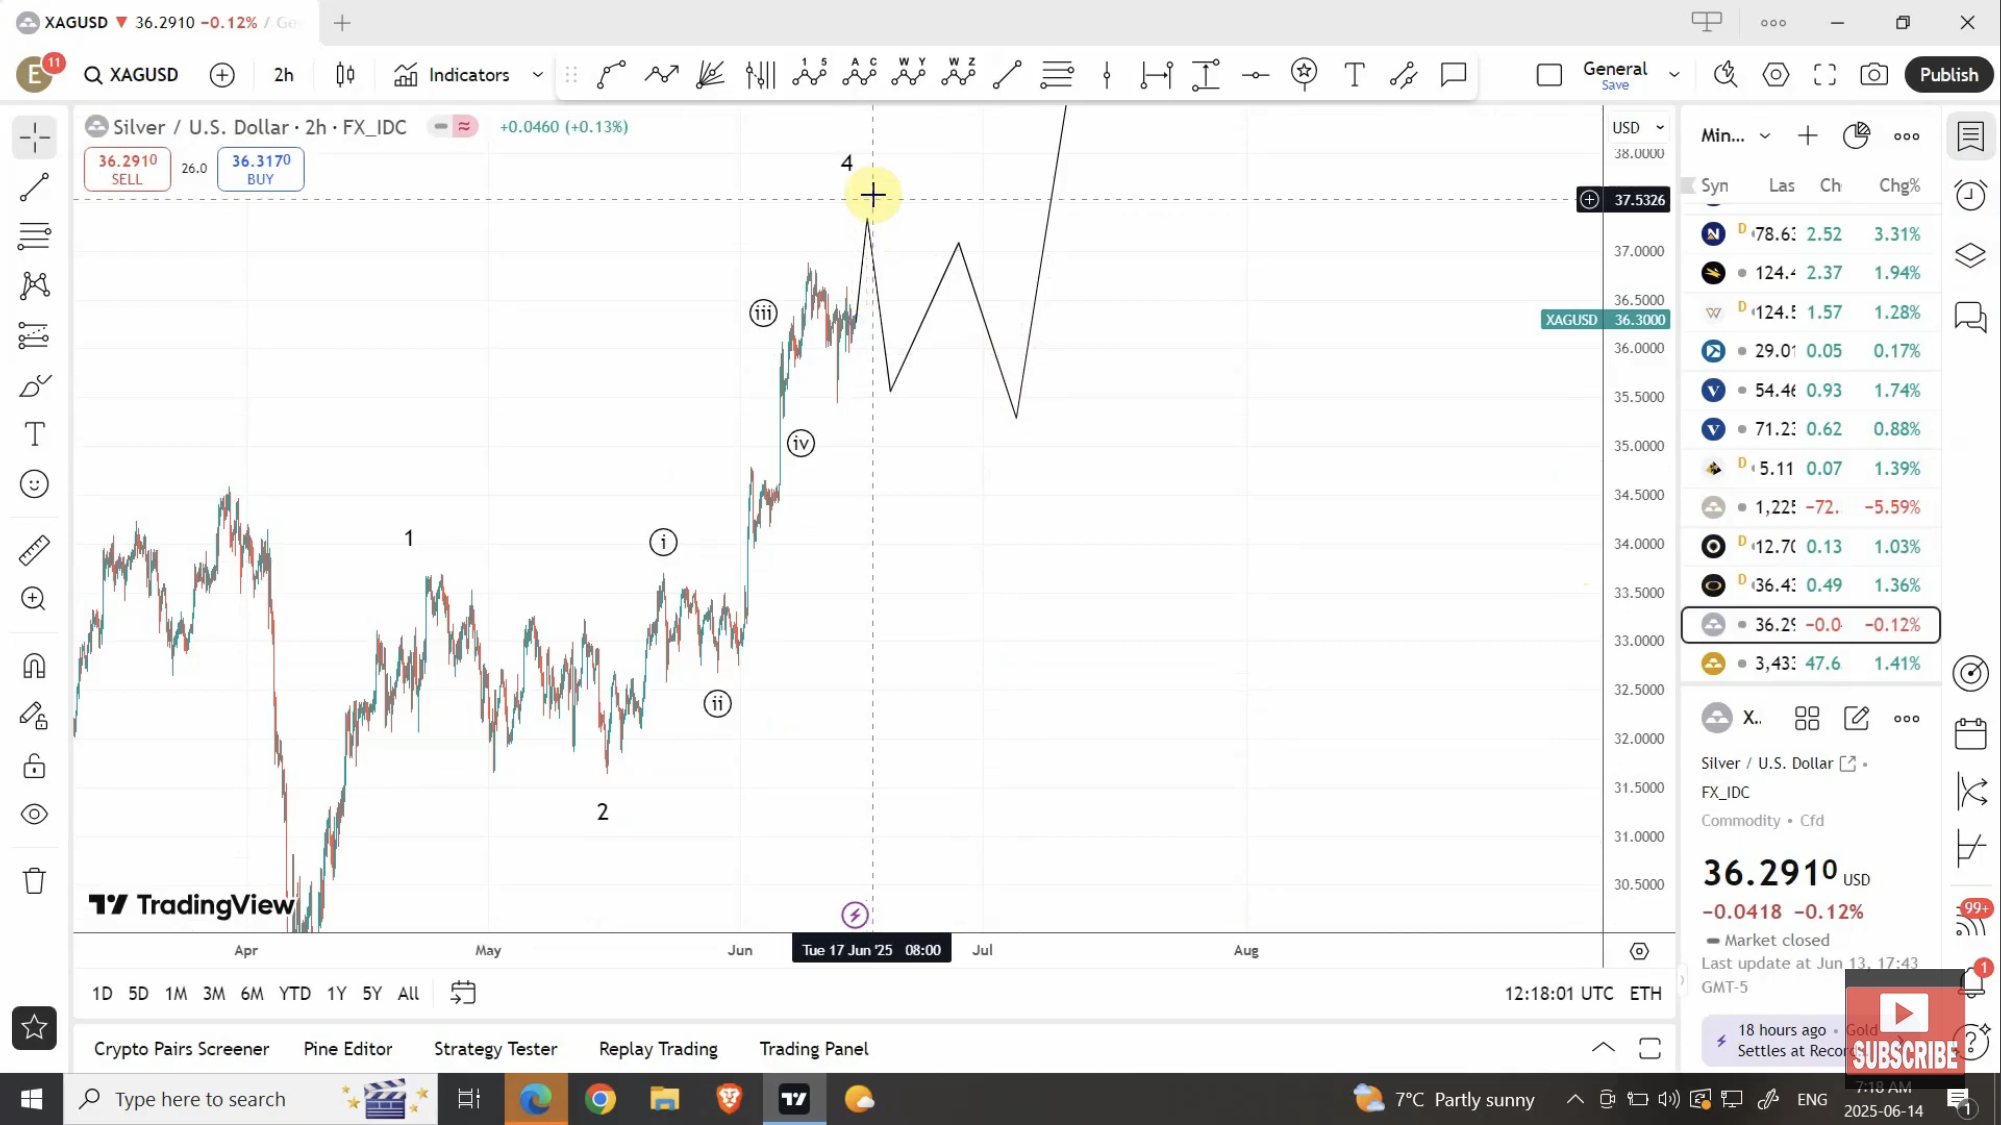Hide all drawings with the eye icon
Screen dimensions: 2001x1125
point(34,814)
